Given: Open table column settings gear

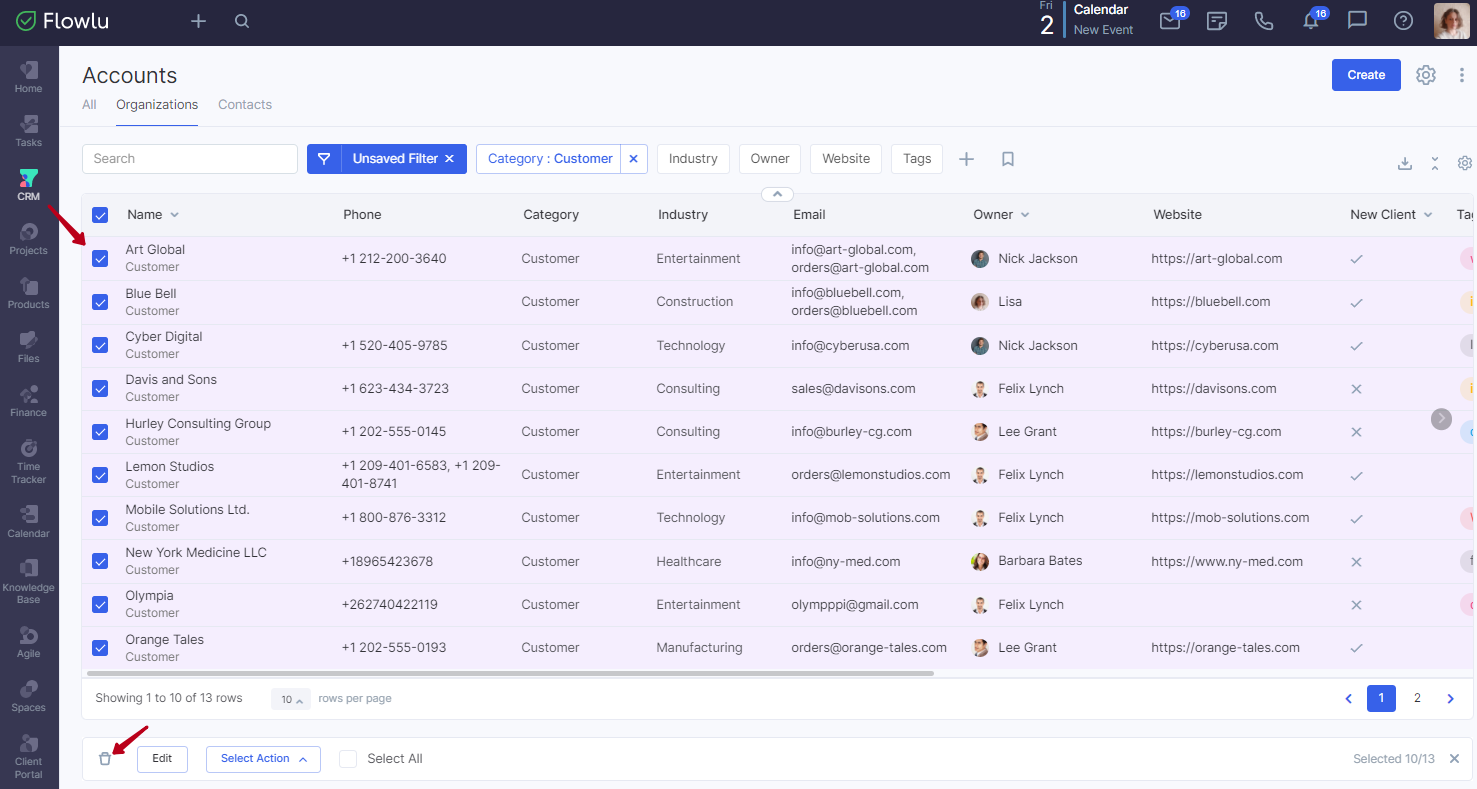Looking at the screenshot, I should (1465, 163).
